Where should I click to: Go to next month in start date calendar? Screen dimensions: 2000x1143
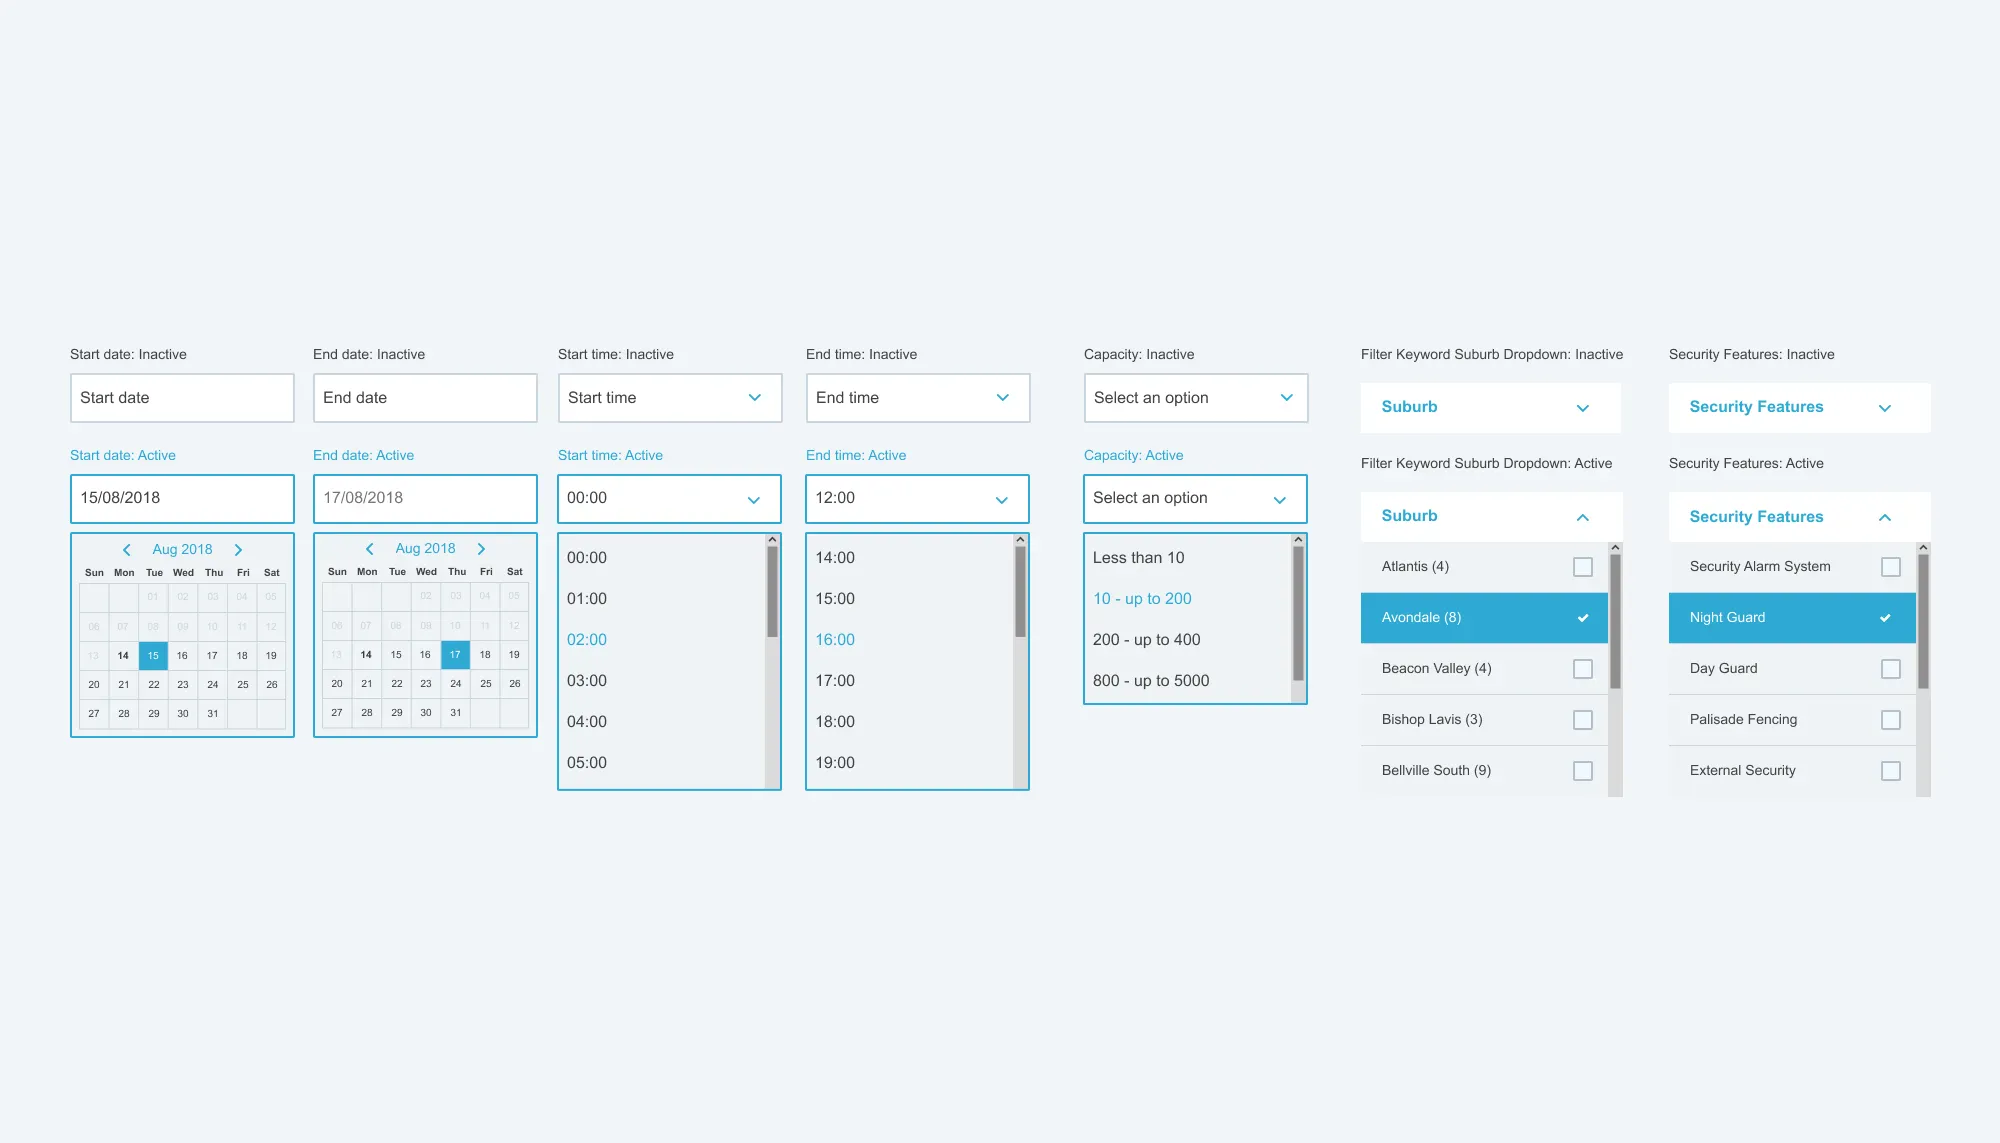tap(238, 550)
